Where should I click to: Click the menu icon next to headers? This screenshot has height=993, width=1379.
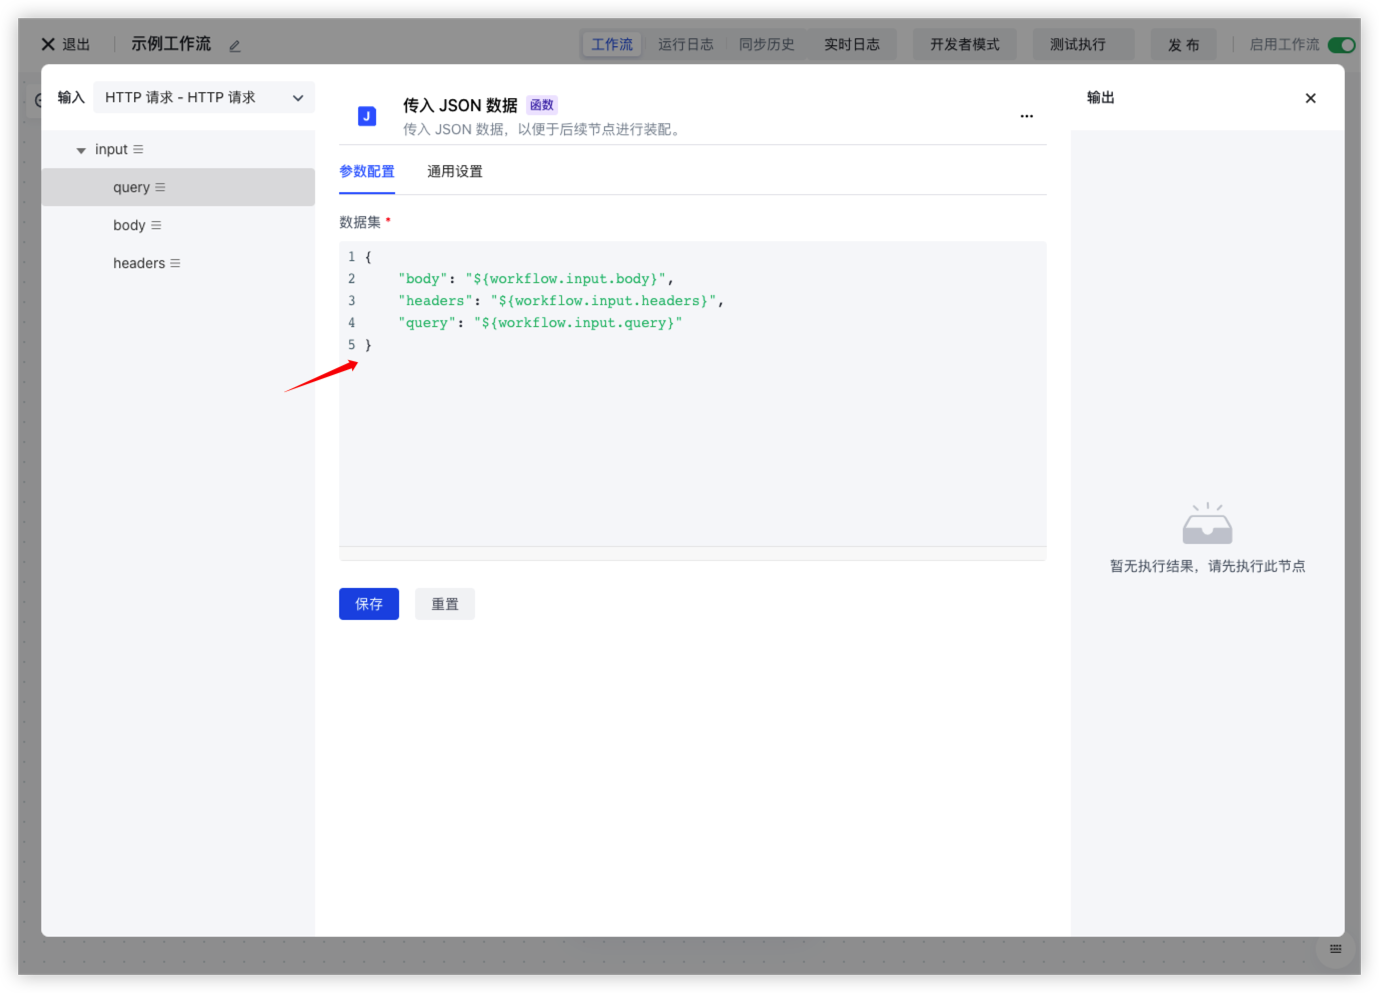coord(176,263)
